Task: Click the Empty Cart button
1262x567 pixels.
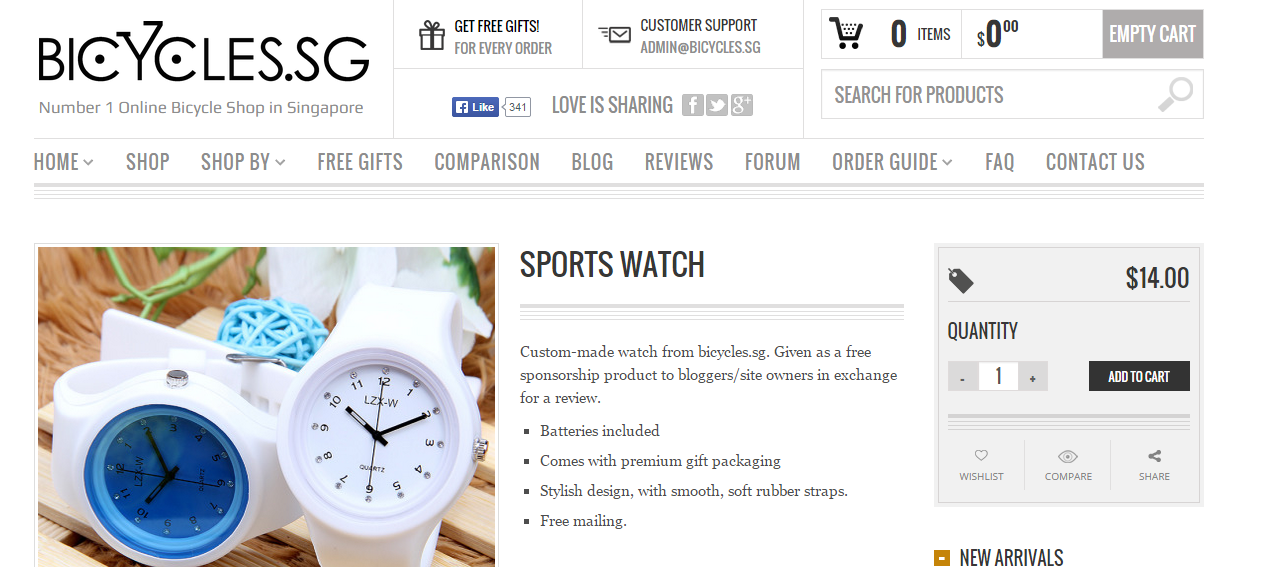Action: tap(1152, 34)
